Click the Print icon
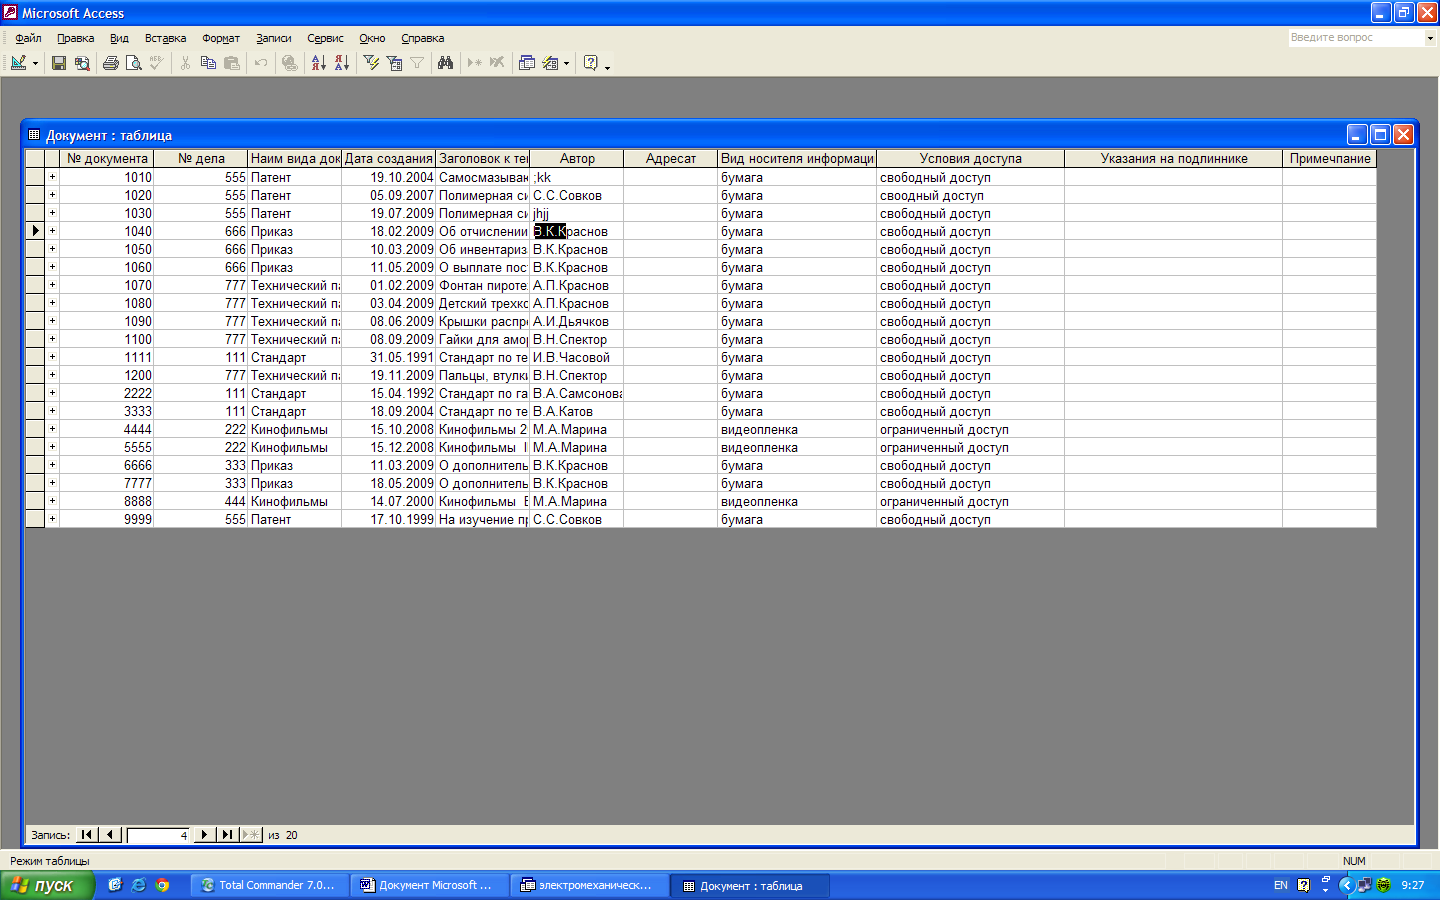Screen dimensions: 1440x900 (x=111, y=63)
